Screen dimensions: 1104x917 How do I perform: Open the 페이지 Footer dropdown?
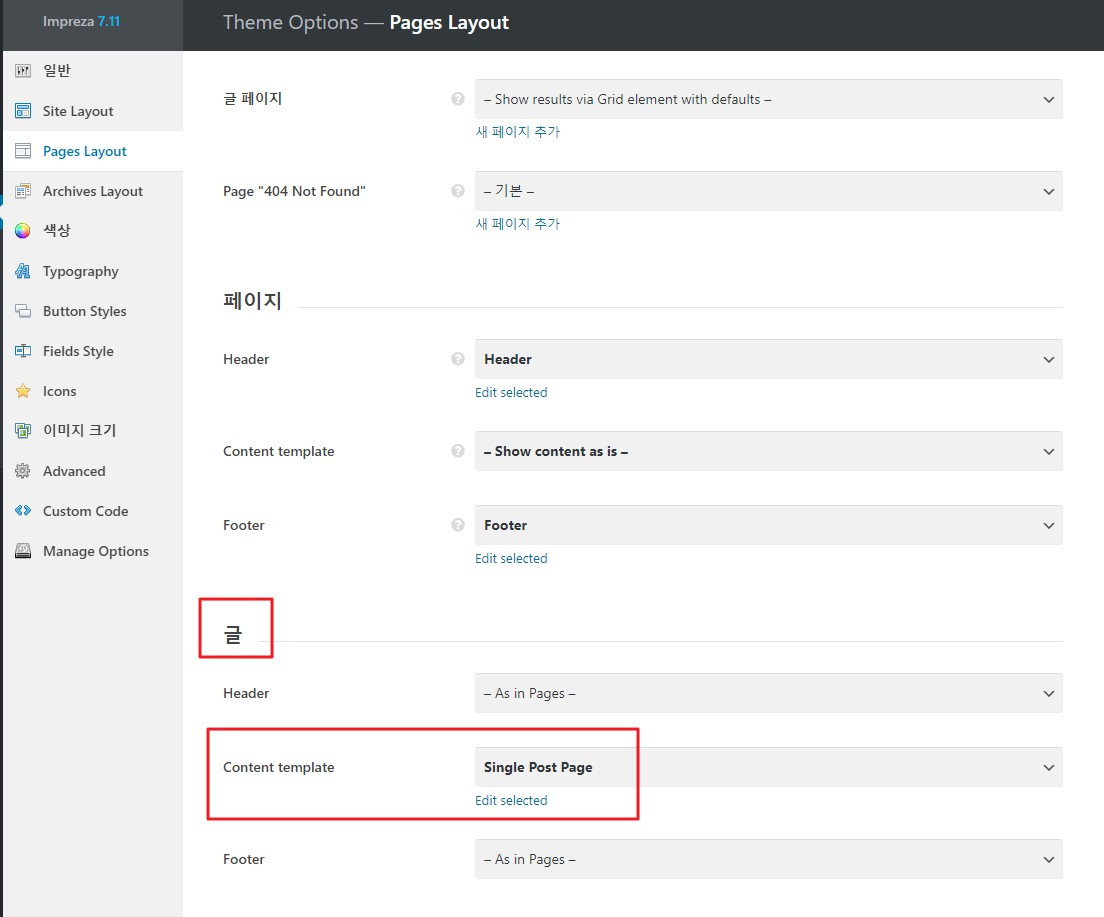[769, 525]
